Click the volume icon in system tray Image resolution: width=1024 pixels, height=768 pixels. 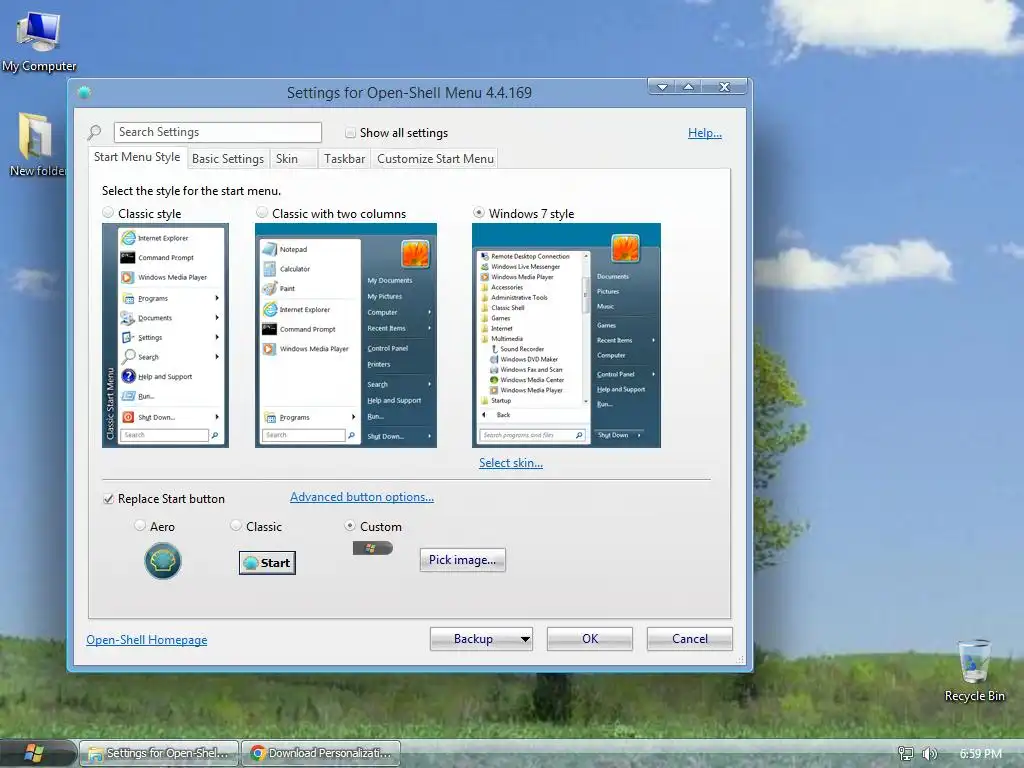coord(929,754)
